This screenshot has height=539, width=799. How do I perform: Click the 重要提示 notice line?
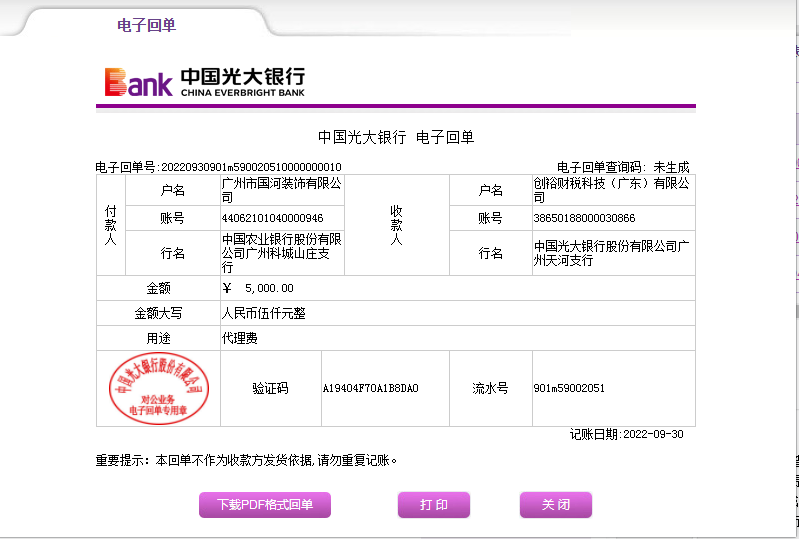point(247,461)
